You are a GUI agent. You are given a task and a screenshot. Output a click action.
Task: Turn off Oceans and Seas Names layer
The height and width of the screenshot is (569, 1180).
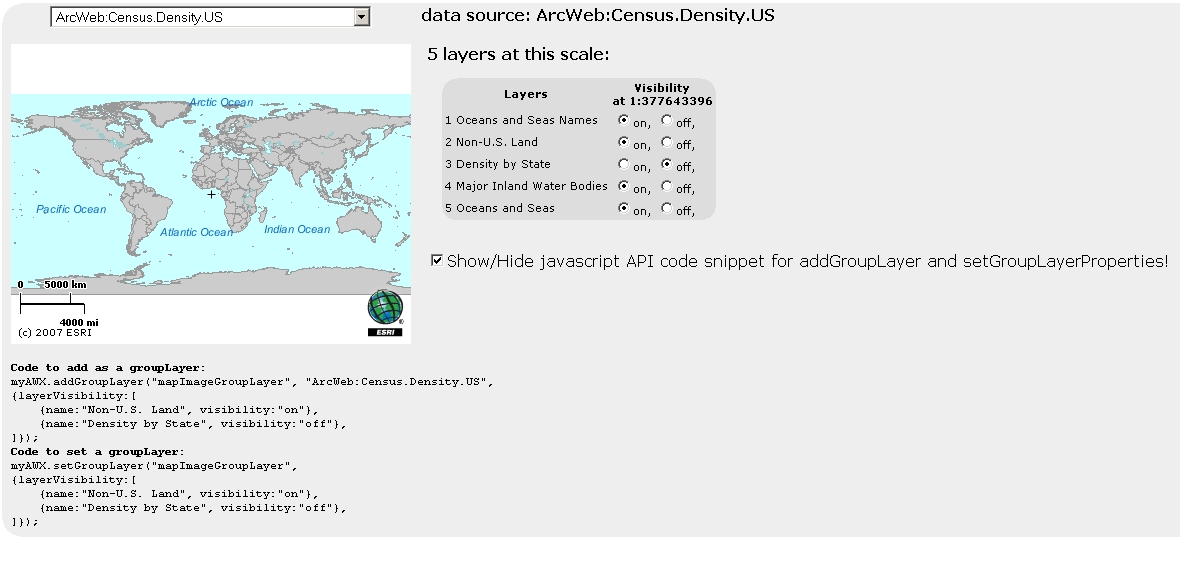coord(667,120)
